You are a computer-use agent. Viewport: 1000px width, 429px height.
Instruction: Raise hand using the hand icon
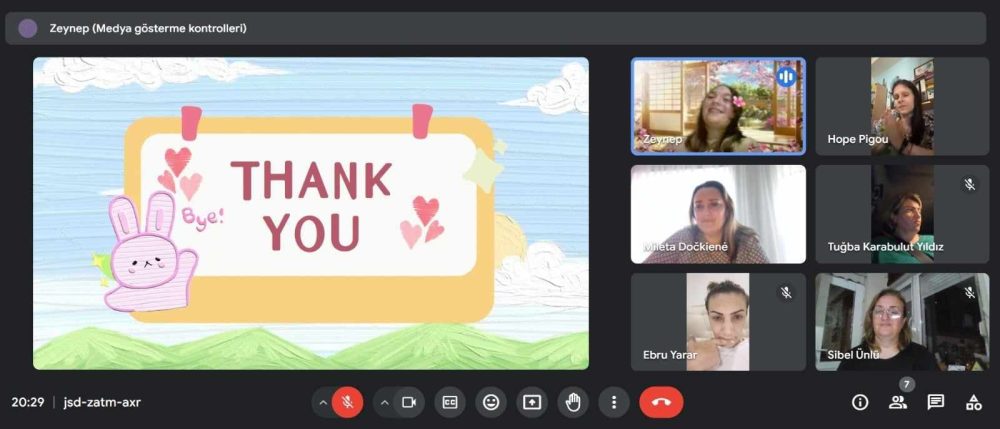tap(573, 402)
